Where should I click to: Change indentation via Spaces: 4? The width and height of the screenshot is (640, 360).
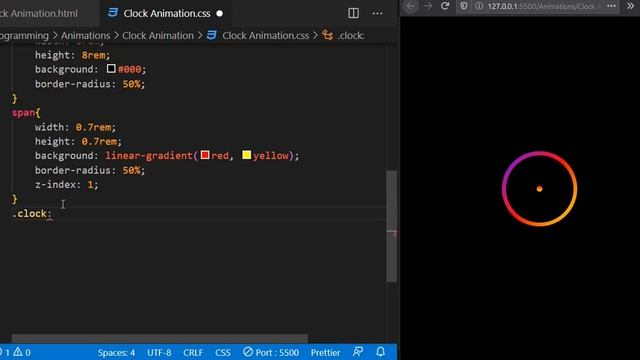pyautogui.click(x=116, y=352)
